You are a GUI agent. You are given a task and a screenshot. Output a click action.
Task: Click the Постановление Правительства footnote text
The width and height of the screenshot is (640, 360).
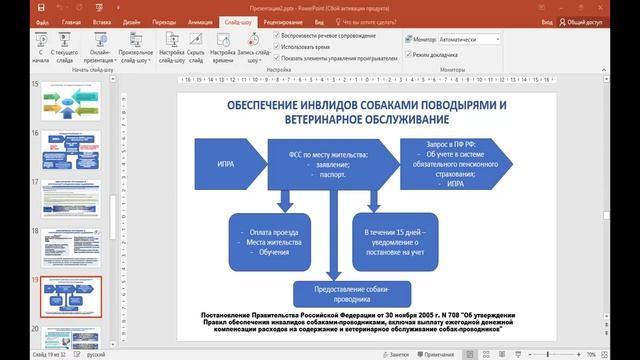pyautogui.click(x=358, y=322)
